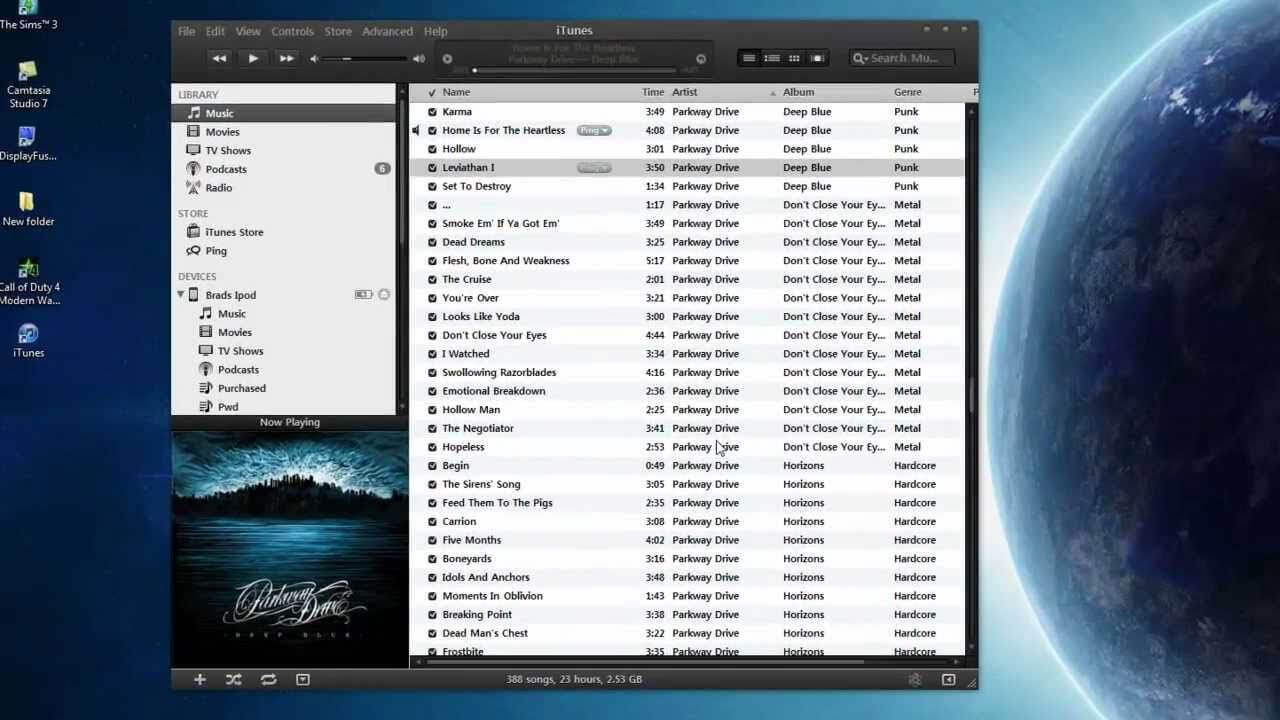Screen dimensions: 1280x720
Task: Hide the Now Playing artwork panel
Action: tap(303, 680)
